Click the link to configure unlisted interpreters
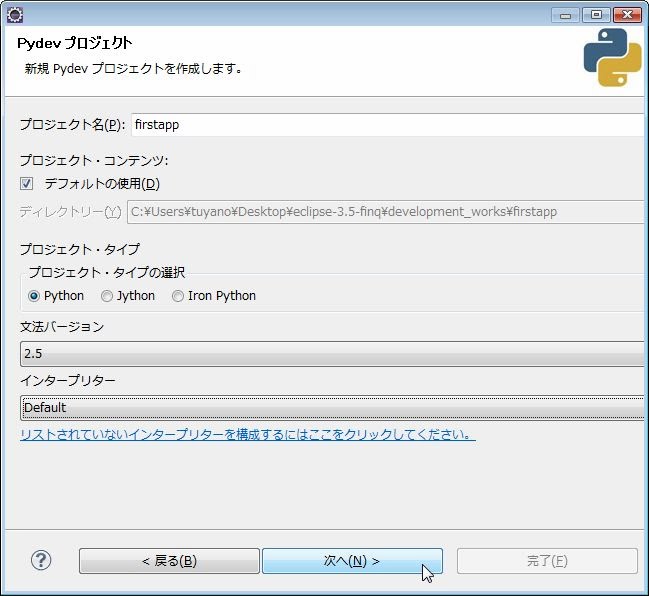 click(x=247, y=435)
